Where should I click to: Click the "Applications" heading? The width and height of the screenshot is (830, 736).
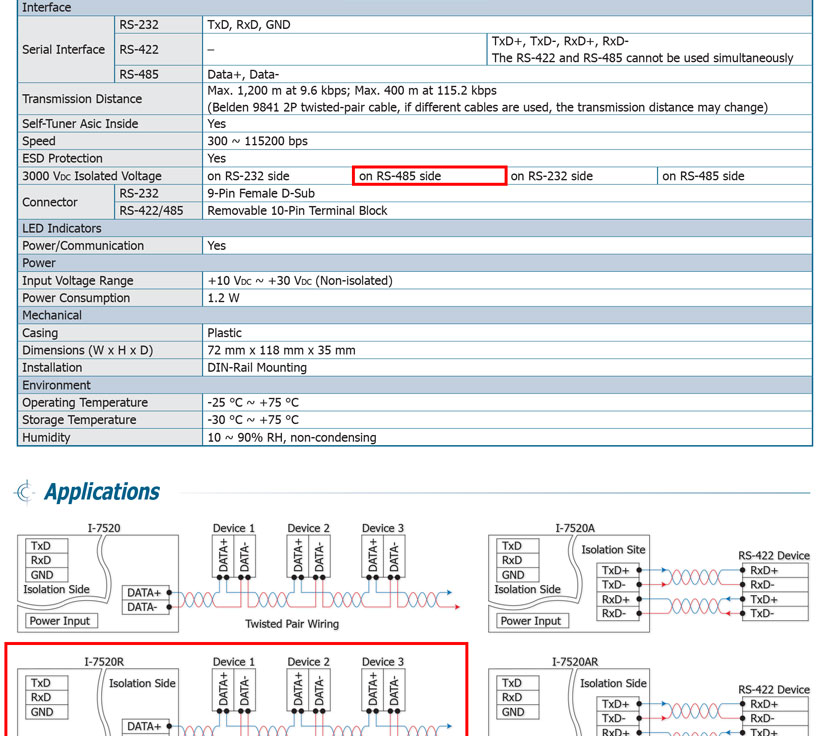[x=102, y=492]
